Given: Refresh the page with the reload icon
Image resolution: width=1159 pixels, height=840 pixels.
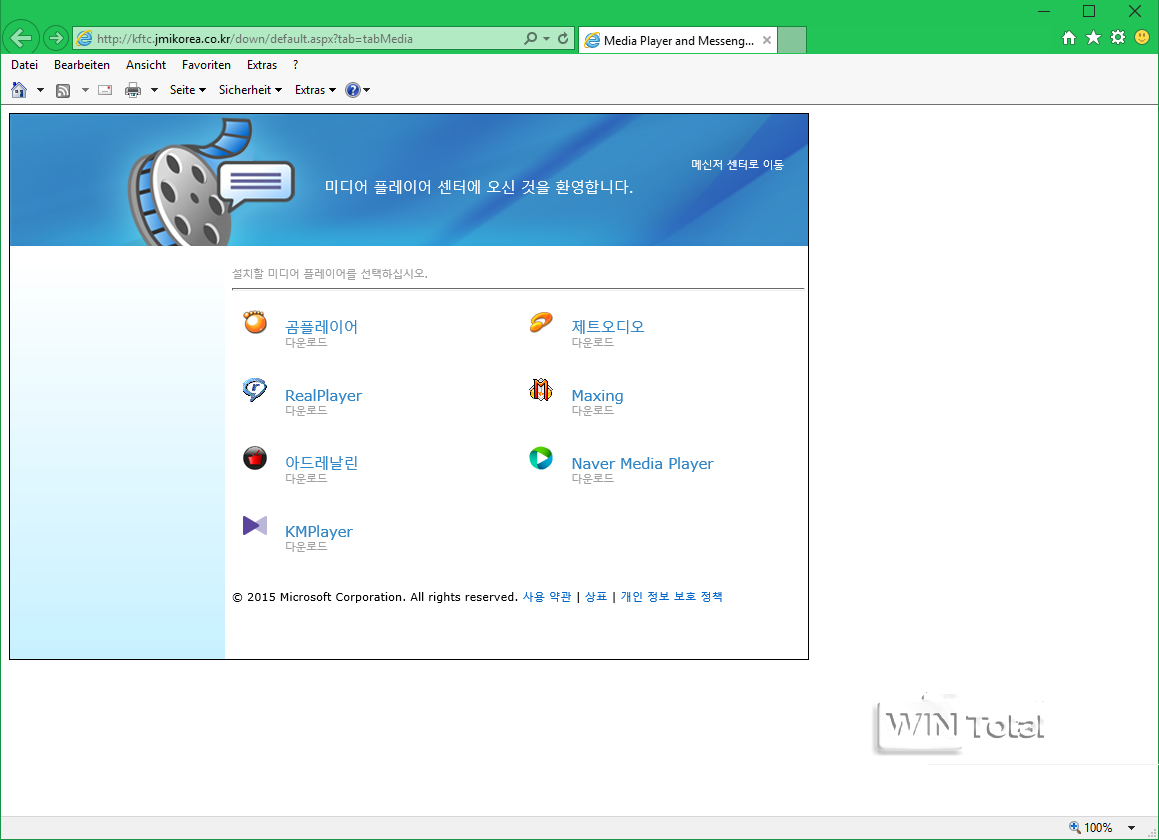Looking at the screenshot, I should [x=563, y=38].
